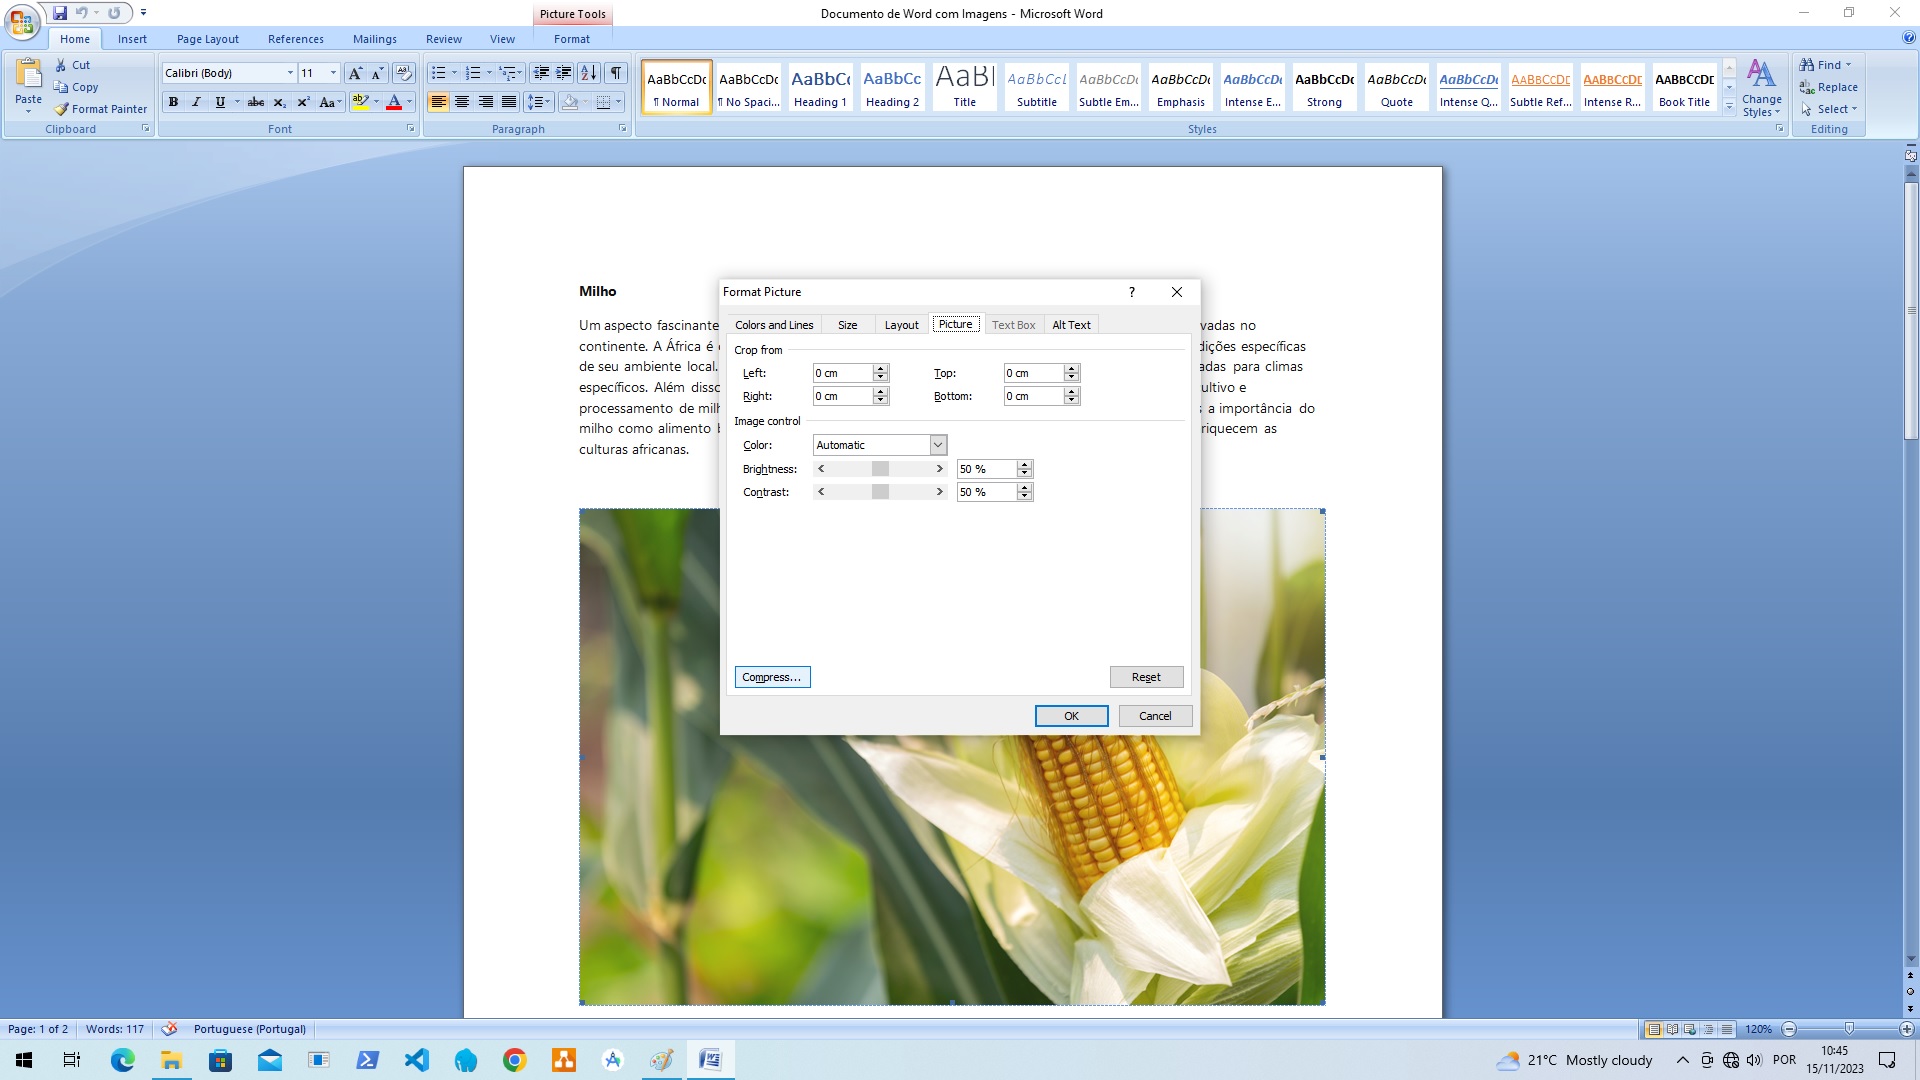1920x1080 pixels.
Task: Open Microsoft Word Help icon
Action: (x=1909, y=38)
